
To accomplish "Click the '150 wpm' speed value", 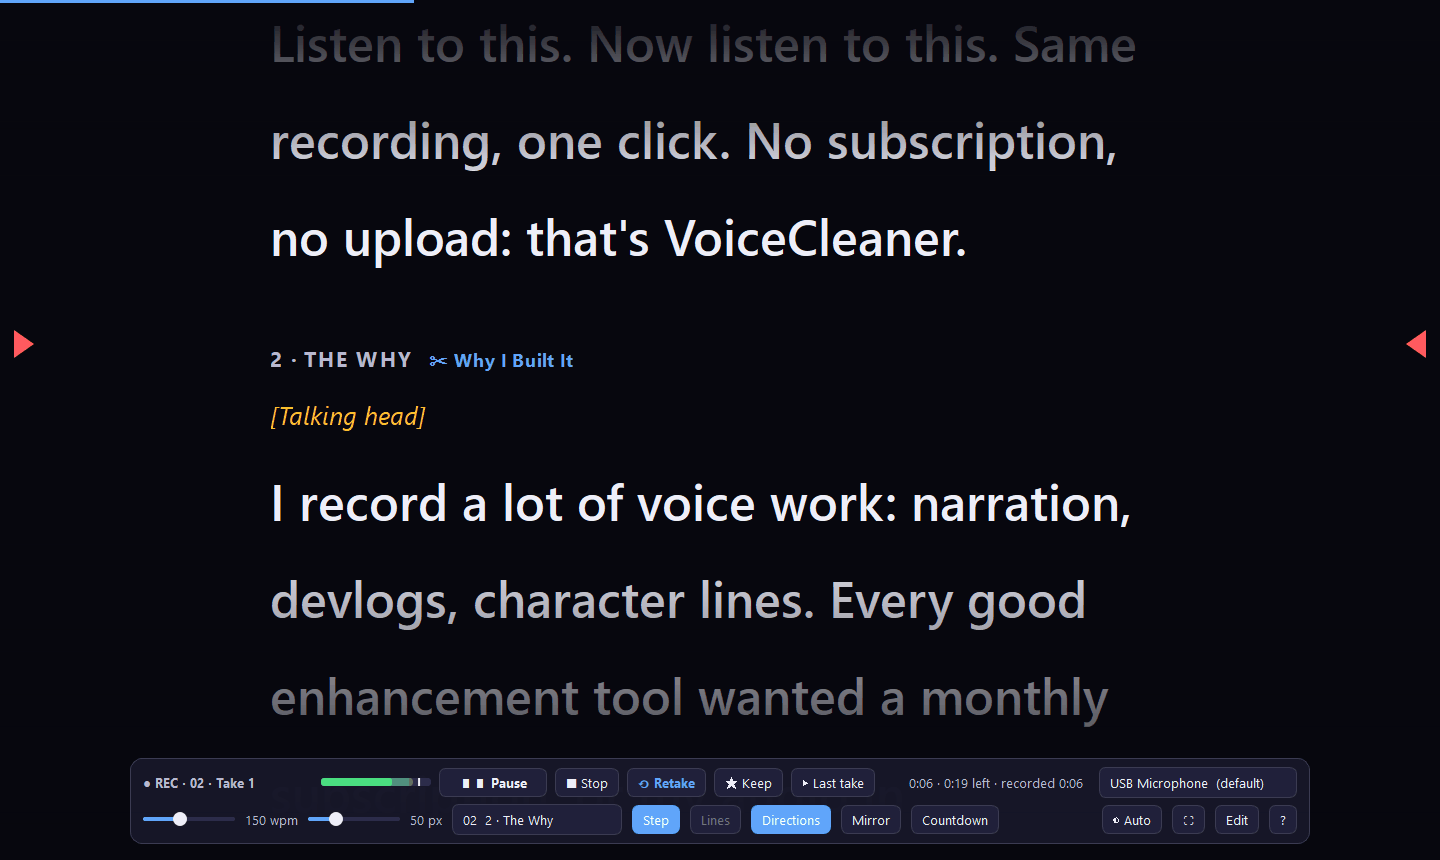I will point(272,820).
